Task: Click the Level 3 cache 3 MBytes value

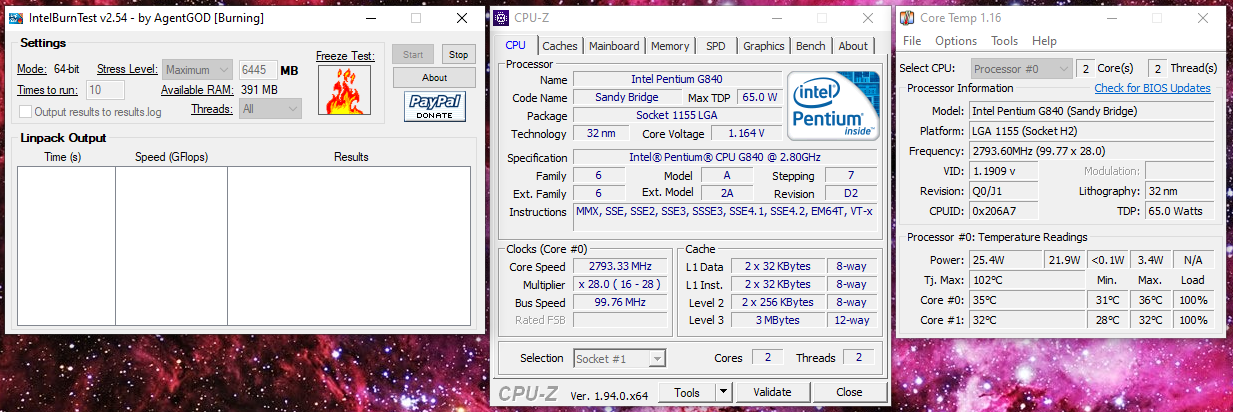Action: 779,320
